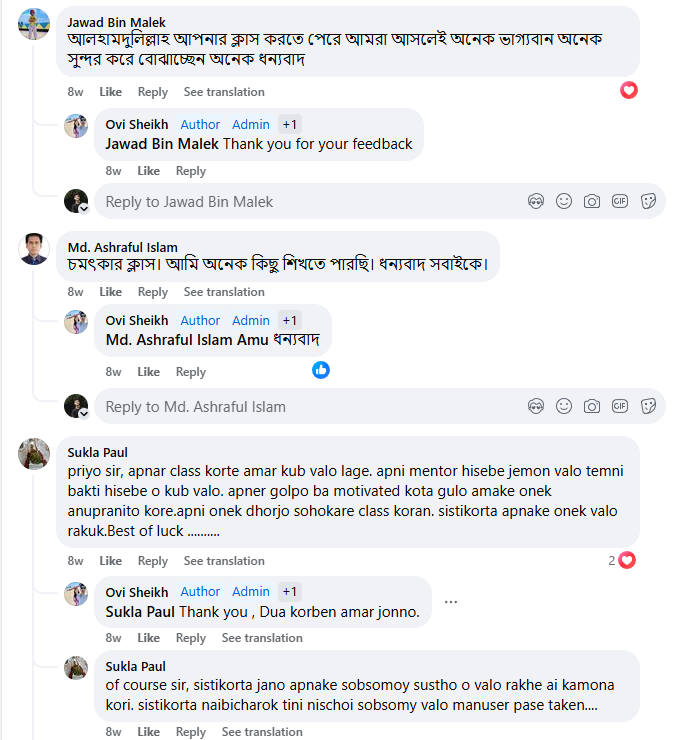
Task: View like reaction on Ovi Sheikh's ধন্যবাদ reply
Action: (321, 370)
